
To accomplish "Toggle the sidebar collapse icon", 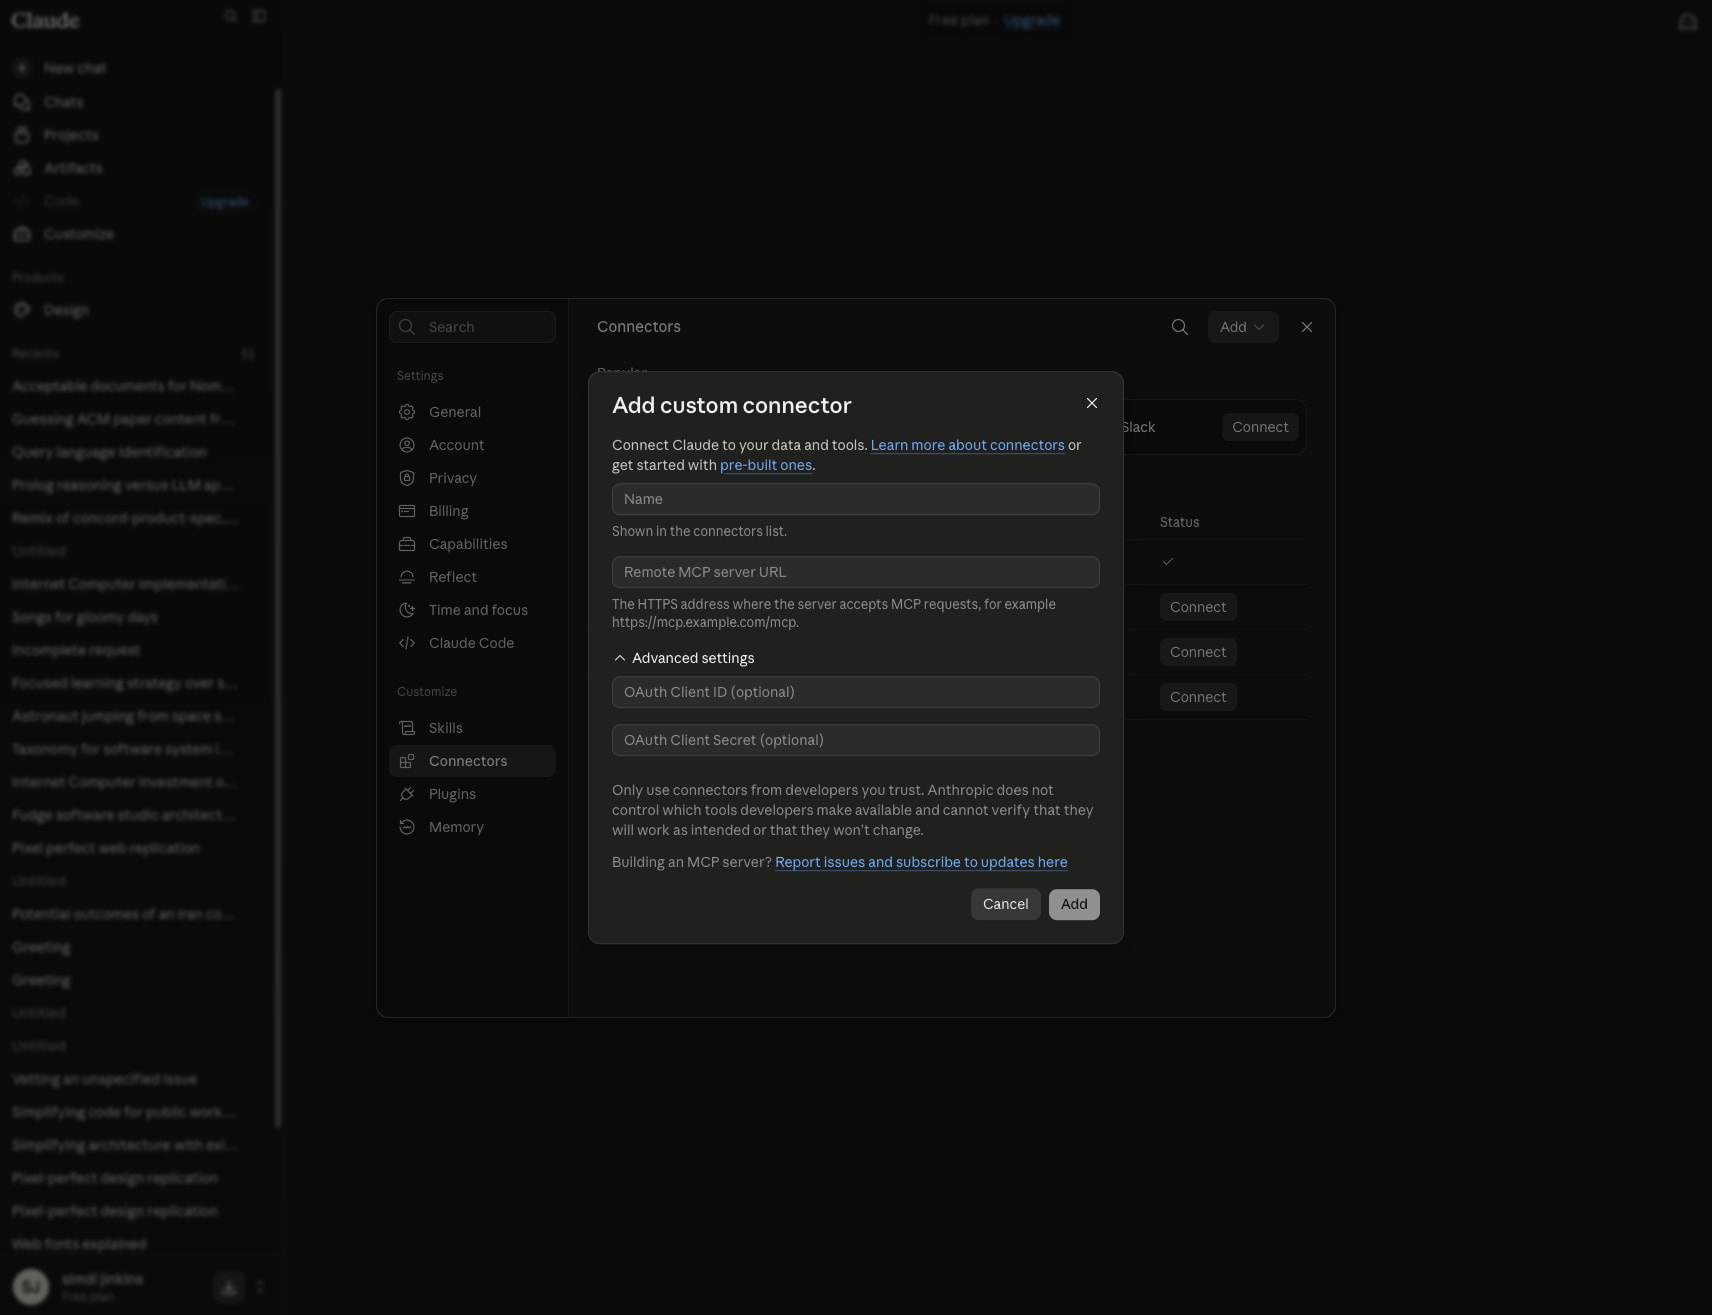I will coord(259,16).
